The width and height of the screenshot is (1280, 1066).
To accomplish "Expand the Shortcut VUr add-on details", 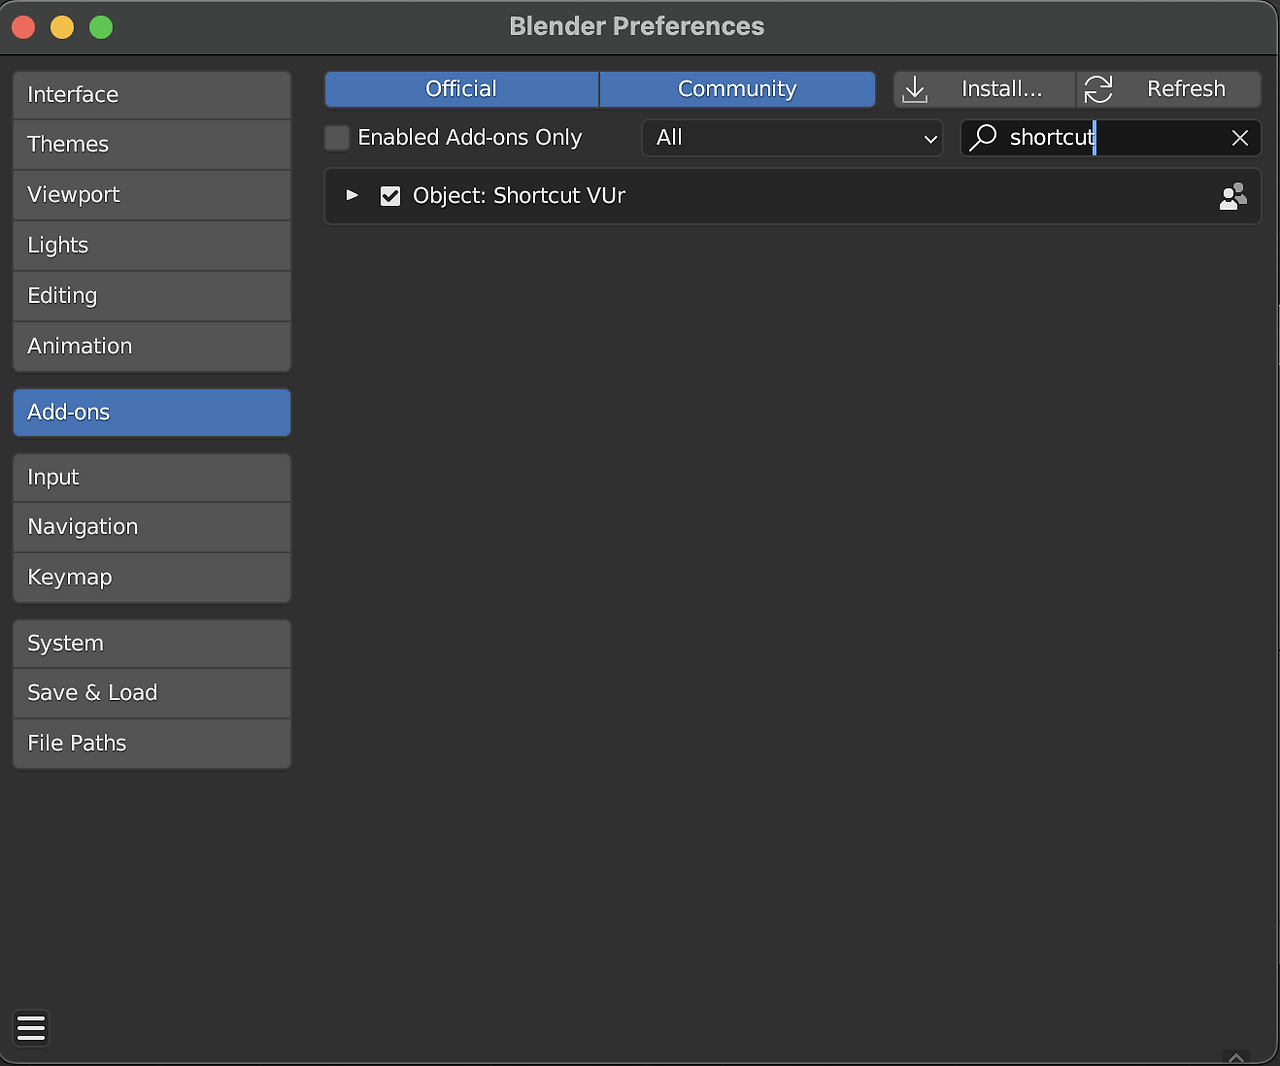I will (x=352, y=195).
